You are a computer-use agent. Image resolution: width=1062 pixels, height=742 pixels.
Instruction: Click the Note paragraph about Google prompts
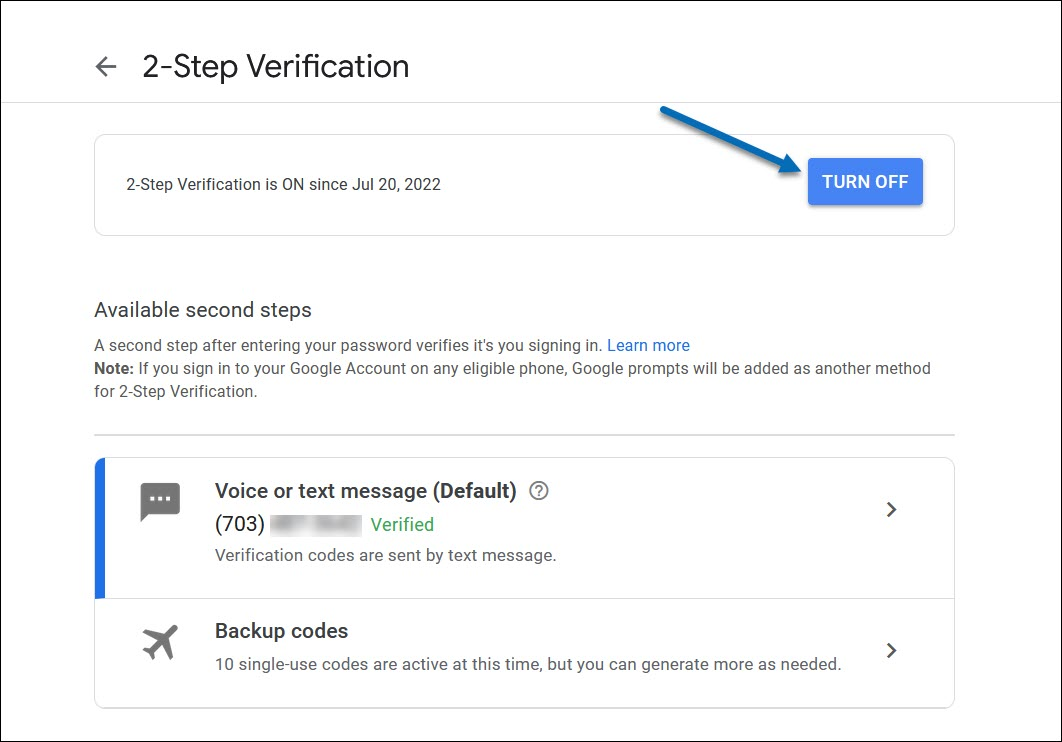click(x=512, y=380)
